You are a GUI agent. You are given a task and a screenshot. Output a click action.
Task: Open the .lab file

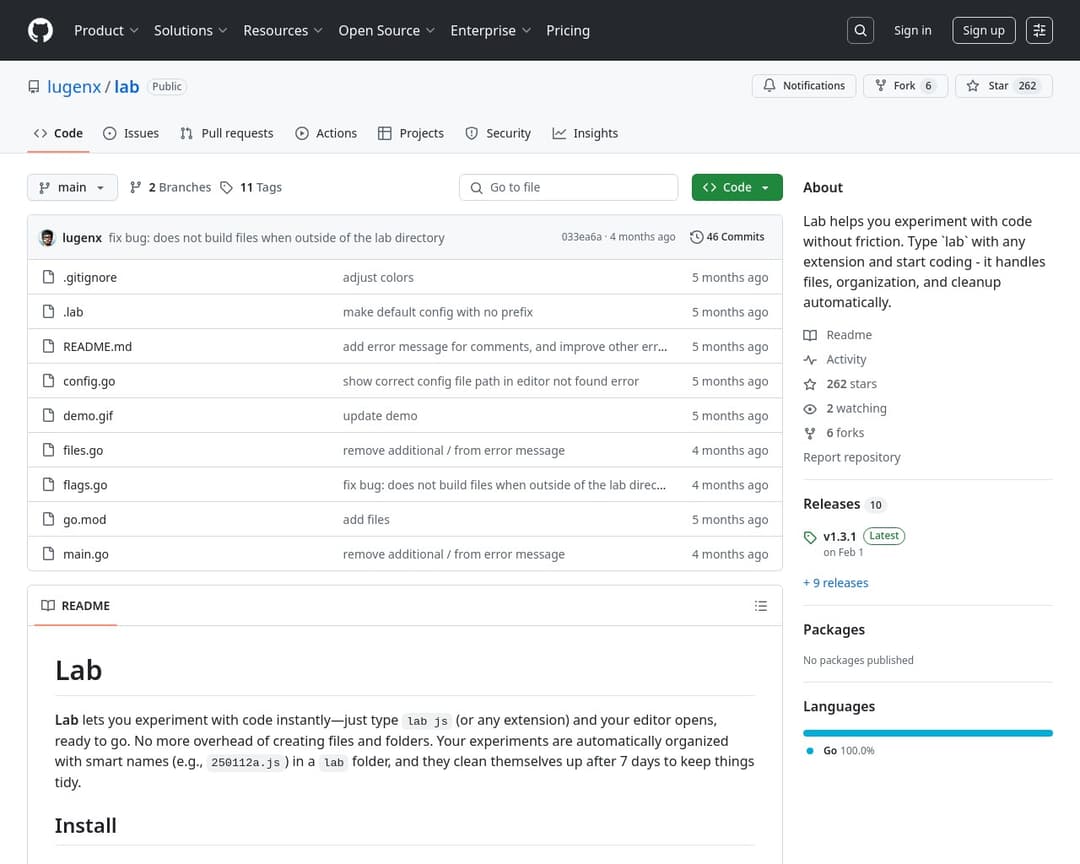click(x=73, y=312)
